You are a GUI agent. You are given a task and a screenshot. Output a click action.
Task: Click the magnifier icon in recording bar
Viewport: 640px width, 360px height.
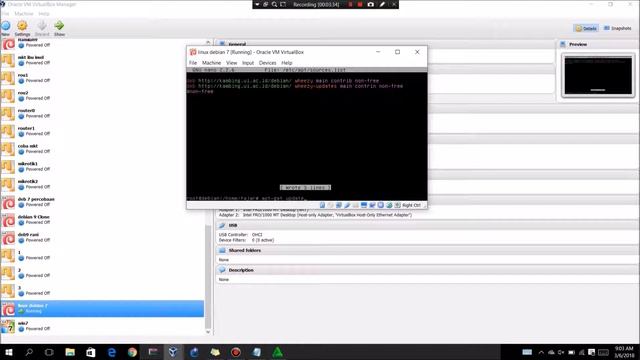274,4
